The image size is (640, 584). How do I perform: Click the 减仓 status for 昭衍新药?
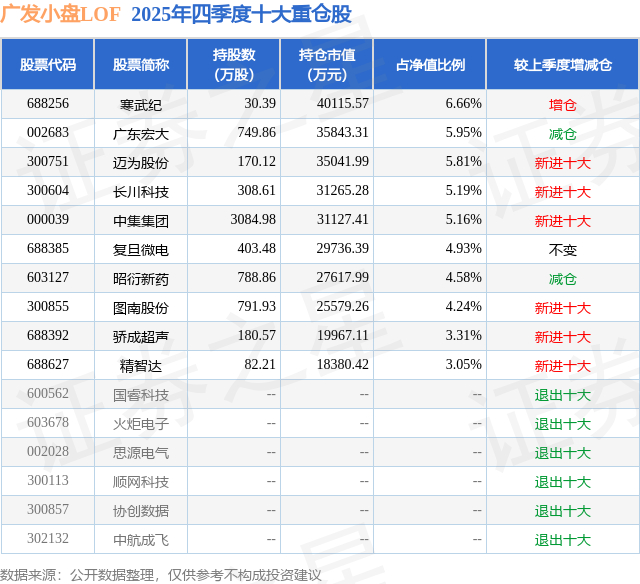click(x=563, y=279)
